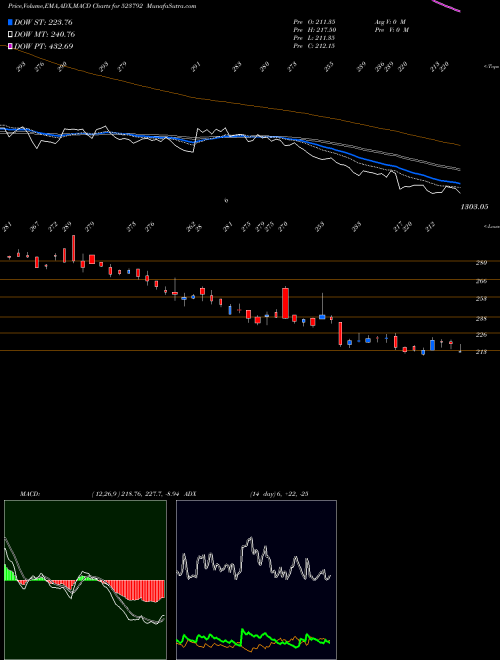
Task: Click the white DOW MT legend swatch
Action: click(10, 34)
